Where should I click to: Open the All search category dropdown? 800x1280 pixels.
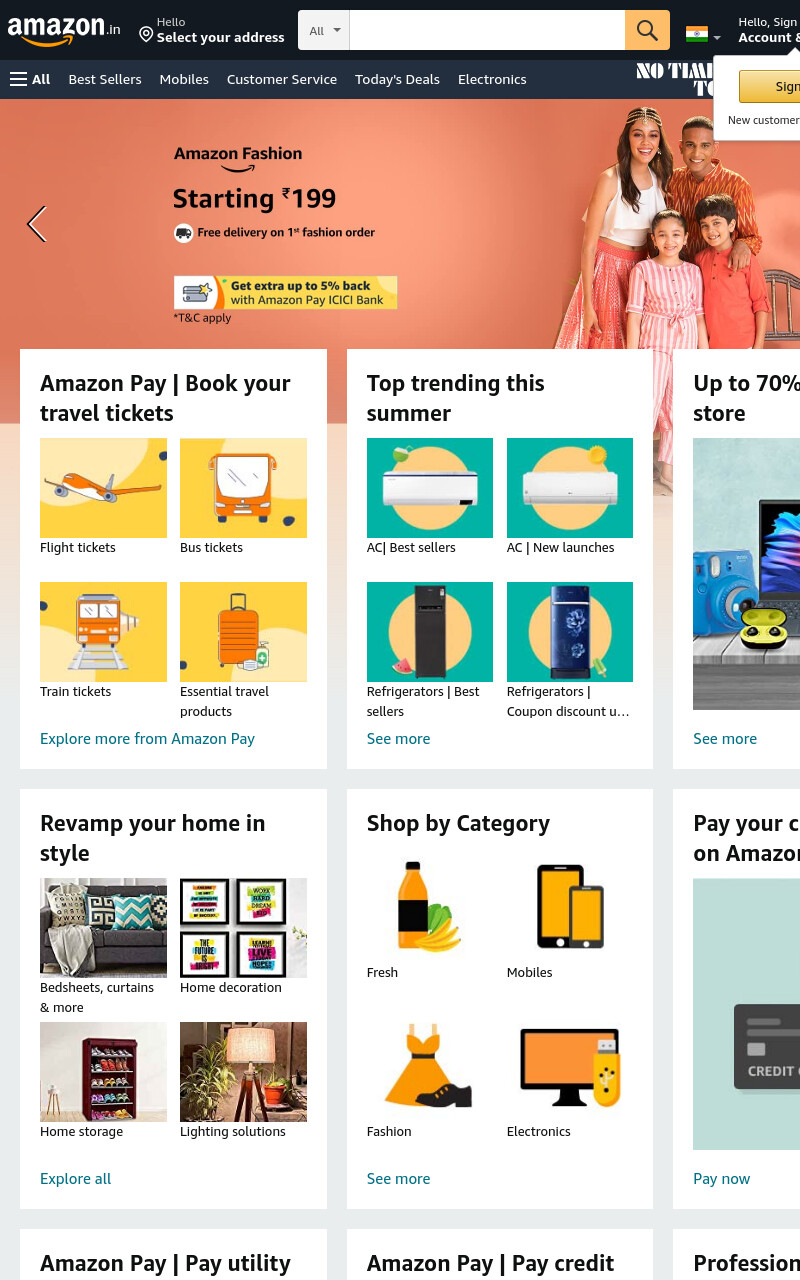click(x=324, y=30)
